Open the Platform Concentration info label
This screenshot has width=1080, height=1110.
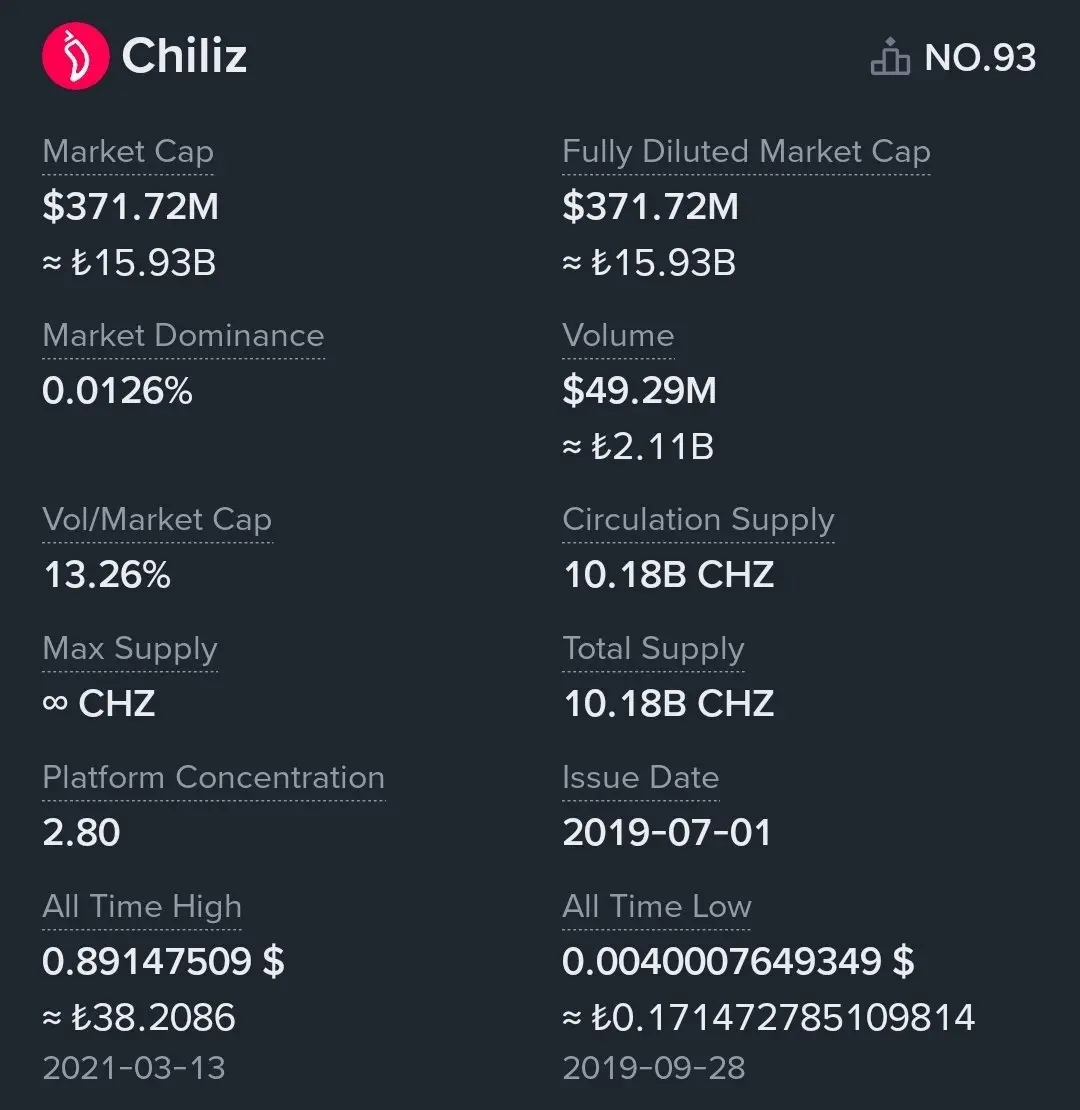pyautogui.click(x=213, y=778)
